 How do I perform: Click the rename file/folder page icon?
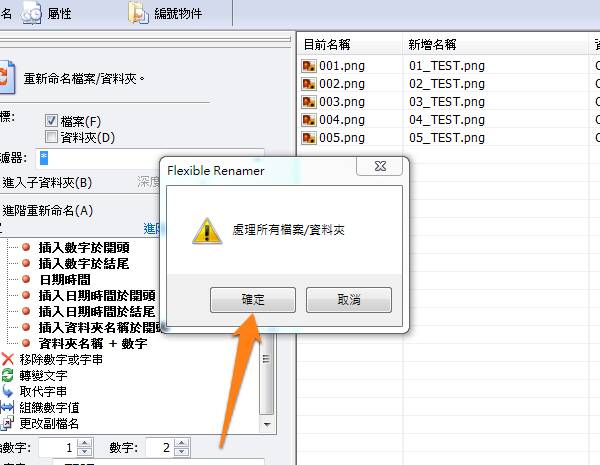(x=7, y=77)
